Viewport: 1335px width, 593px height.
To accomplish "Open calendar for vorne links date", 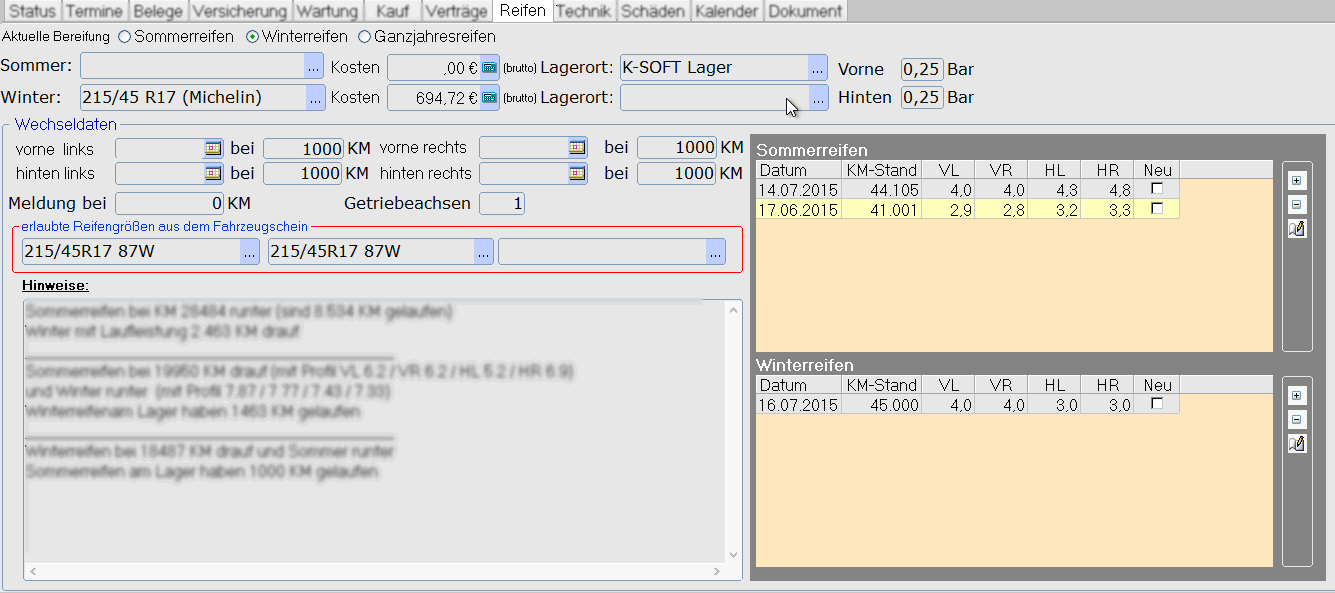I will 213,147.
